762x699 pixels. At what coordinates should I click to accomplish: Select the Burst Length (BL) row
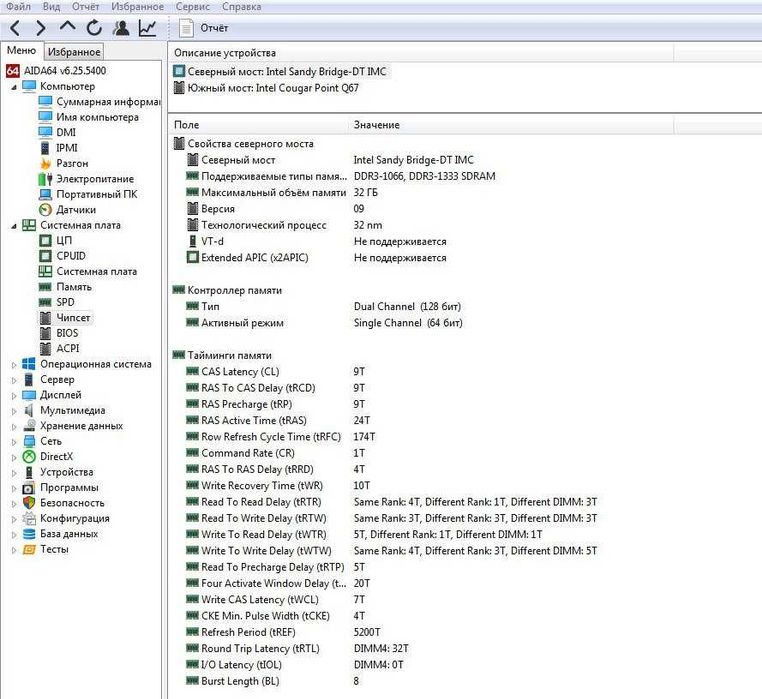(x=273, y=682)
